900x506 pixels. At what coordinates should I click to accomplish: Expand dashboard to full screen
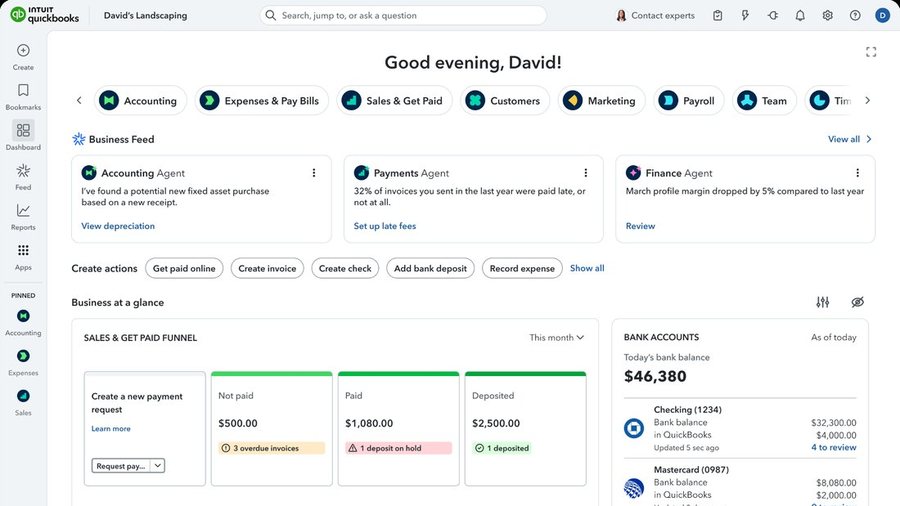click(x=871, y=52)
